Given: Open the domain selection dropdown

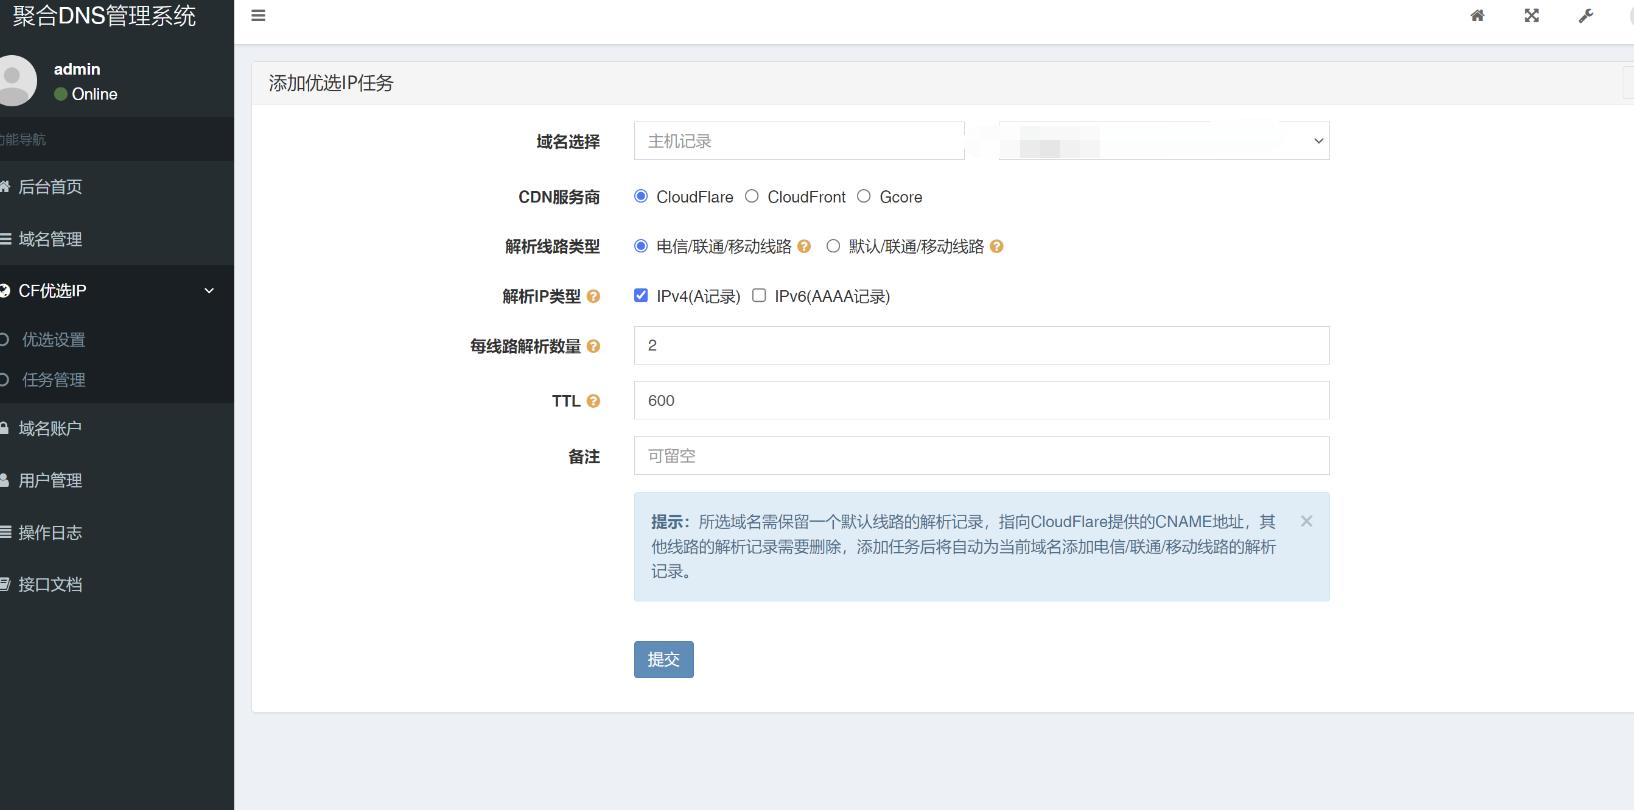Looking at the screenshot, I should pos(1163,141).
